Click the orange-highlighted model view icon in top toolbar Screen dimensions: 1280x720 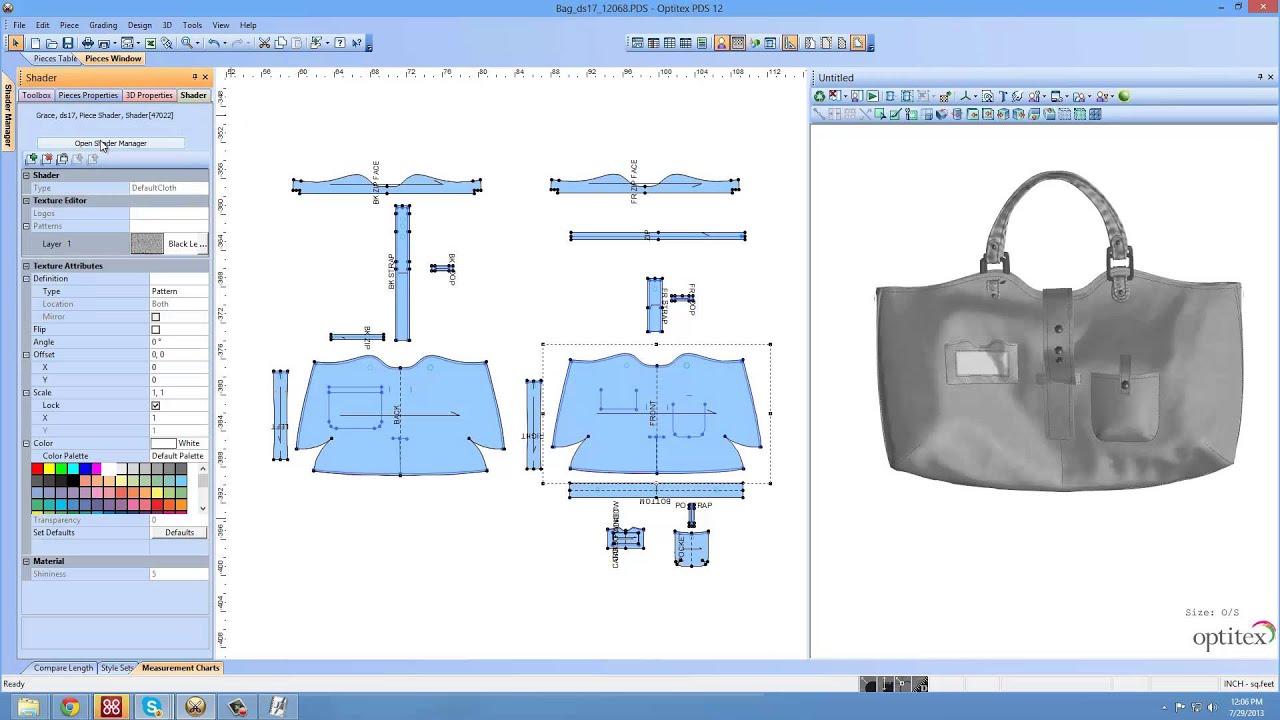pyautogui.click(x=721, y=43)
